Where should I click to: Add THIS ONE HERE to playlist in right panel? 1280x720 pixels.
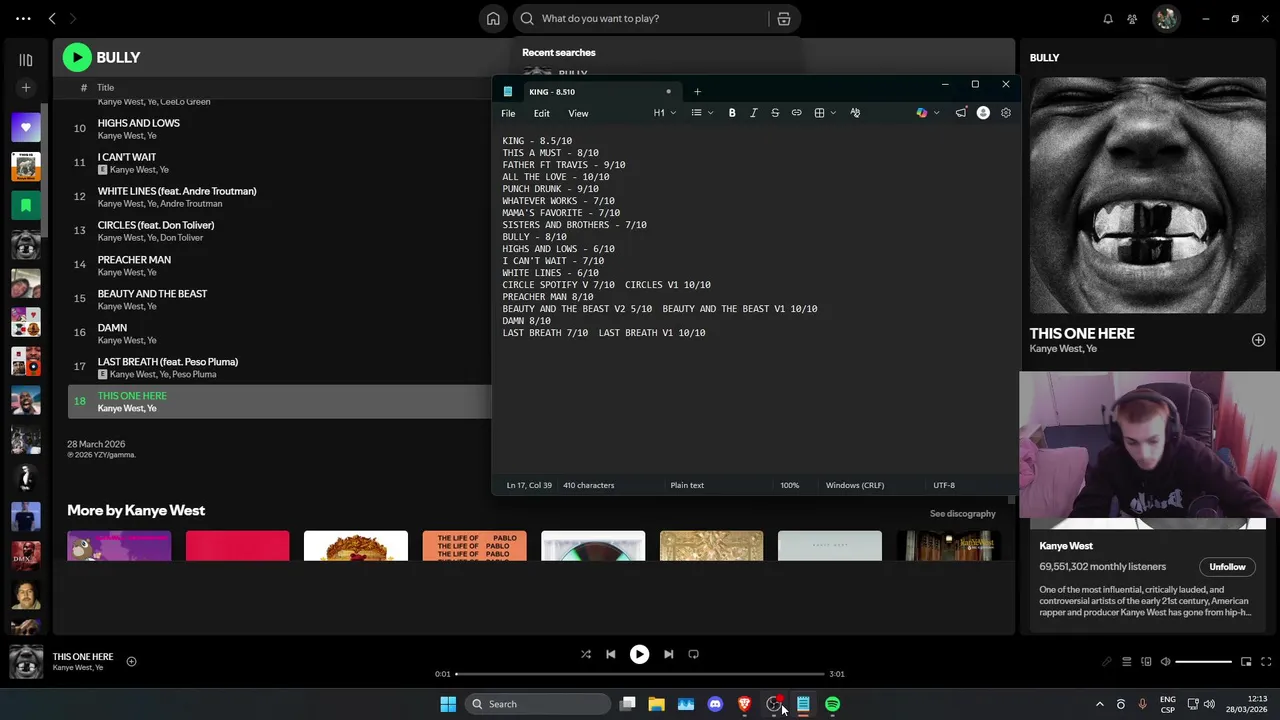[1258, 340]
